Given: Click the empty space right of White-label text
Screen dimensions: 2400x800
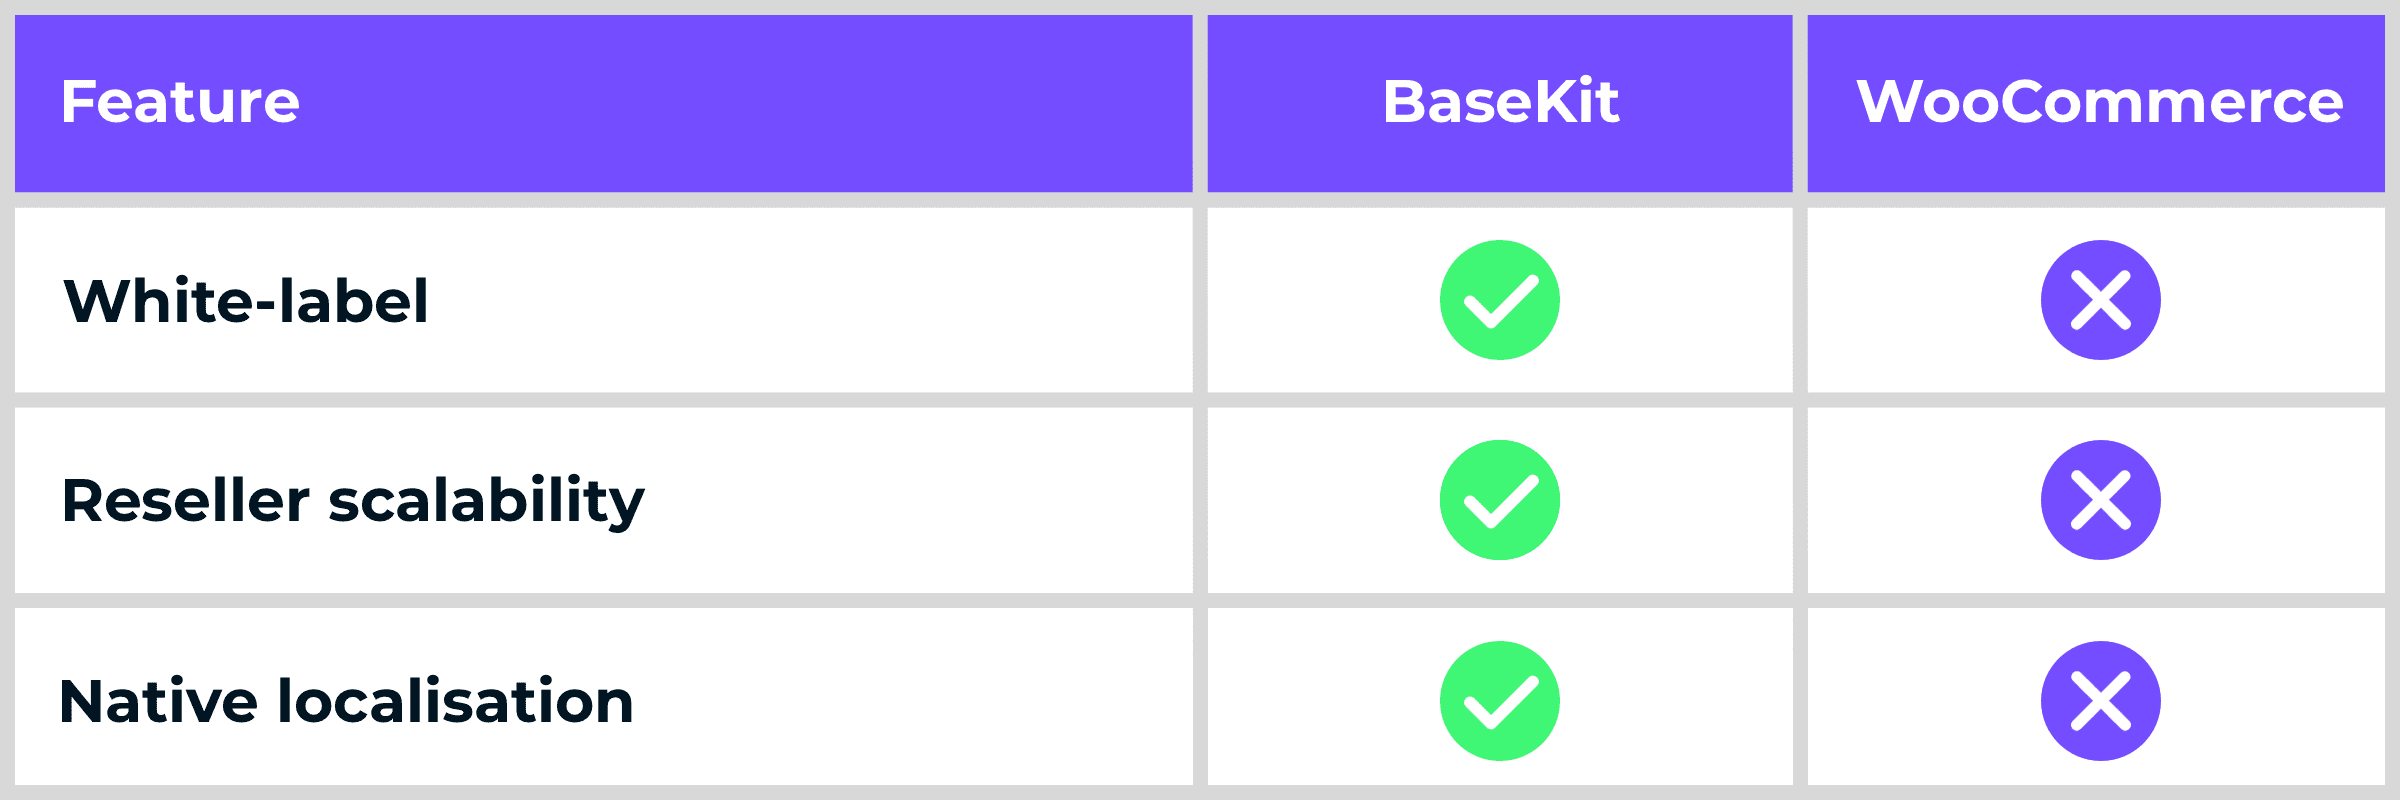Looking at the screenshot, I should [800, 300].
